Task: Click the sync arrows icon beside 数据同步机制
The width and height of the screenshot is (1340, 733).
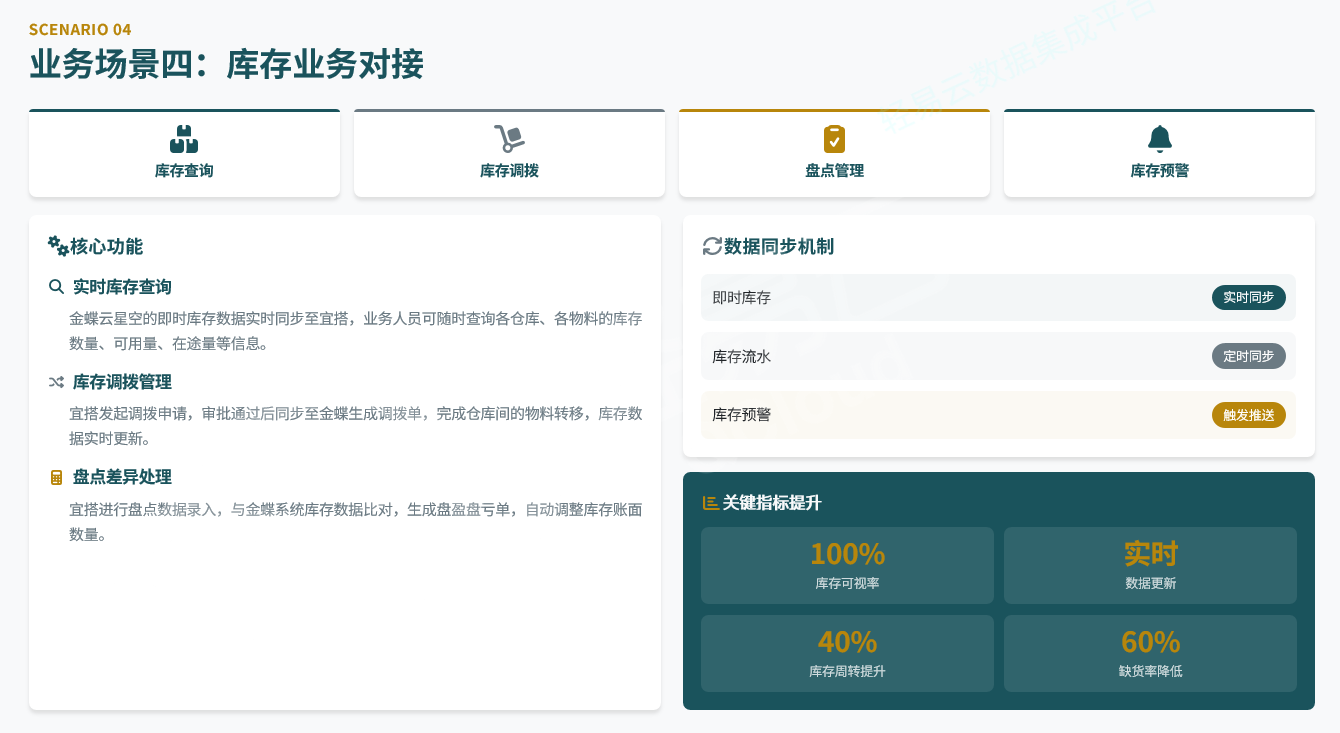Action: click(712, 246)
